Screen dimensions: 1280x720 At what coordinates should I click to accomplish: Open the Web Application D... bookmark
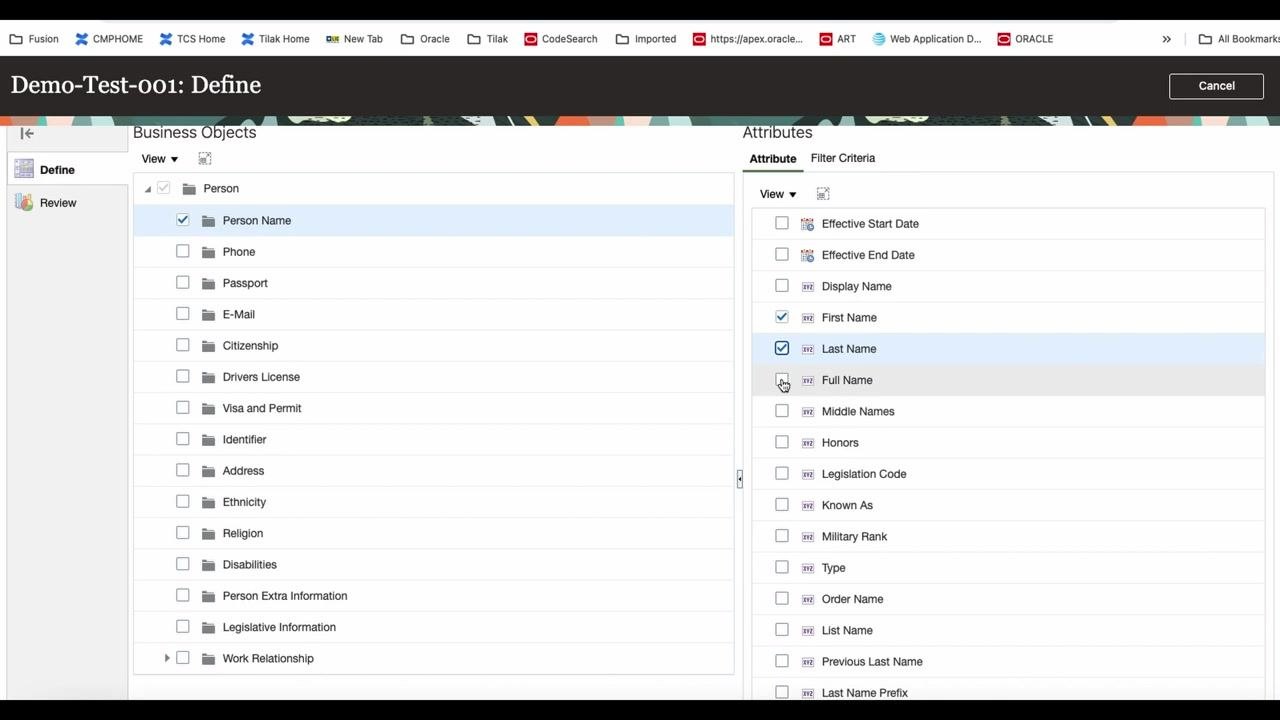(926, 39)
